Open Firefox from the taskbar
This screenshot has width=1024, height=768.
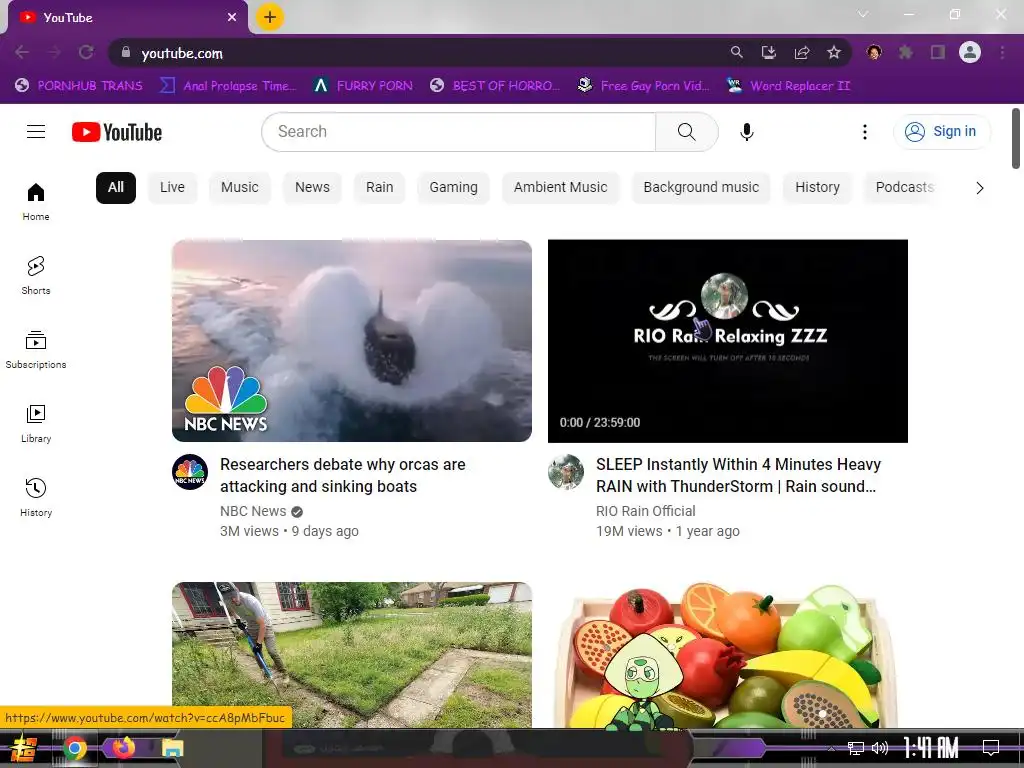pos(123,748)
